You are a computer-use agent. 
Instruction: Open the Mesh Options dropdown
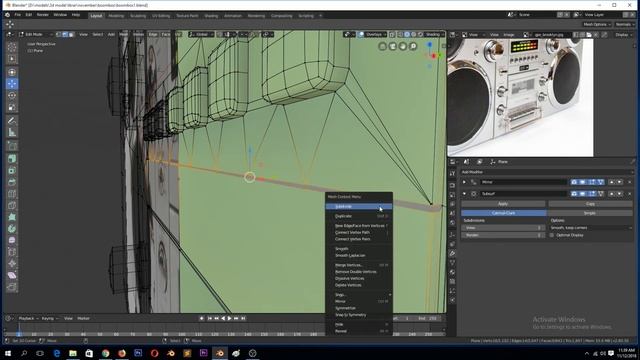coord(597,24)
